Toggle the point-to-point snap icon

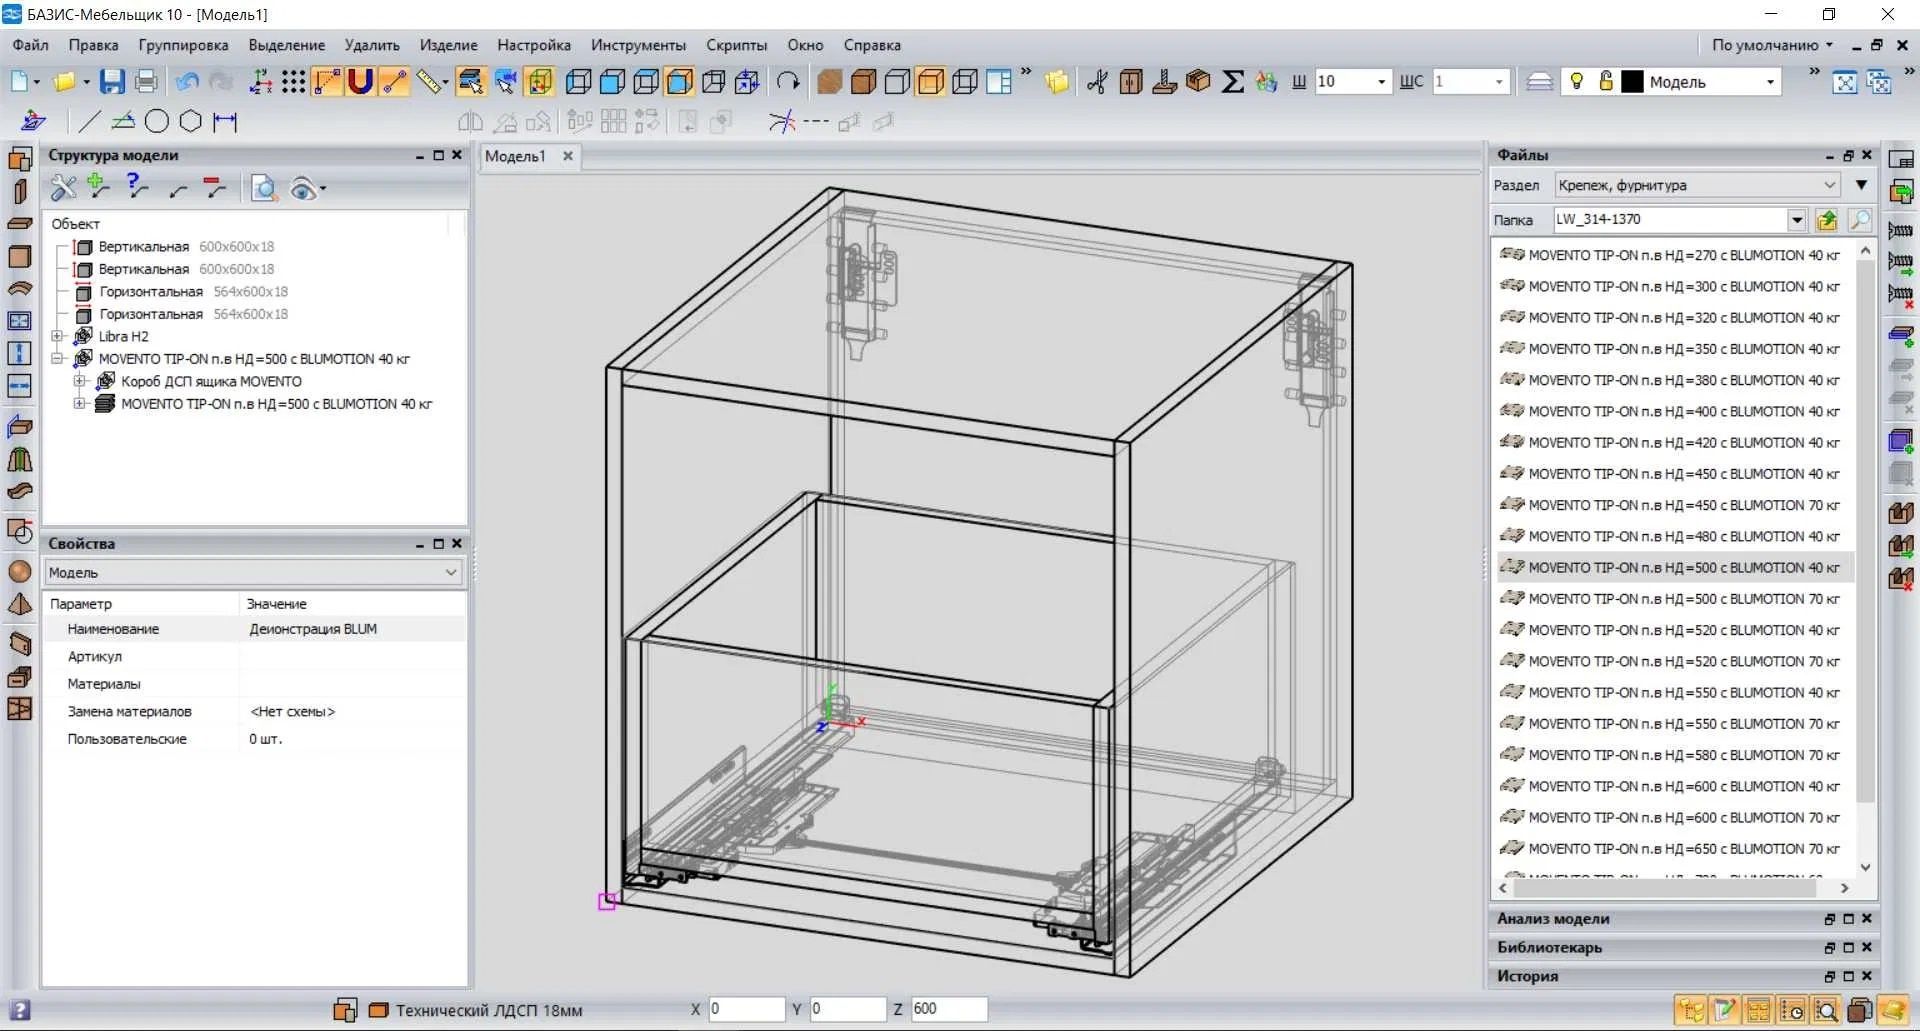(x=395, y=82)
